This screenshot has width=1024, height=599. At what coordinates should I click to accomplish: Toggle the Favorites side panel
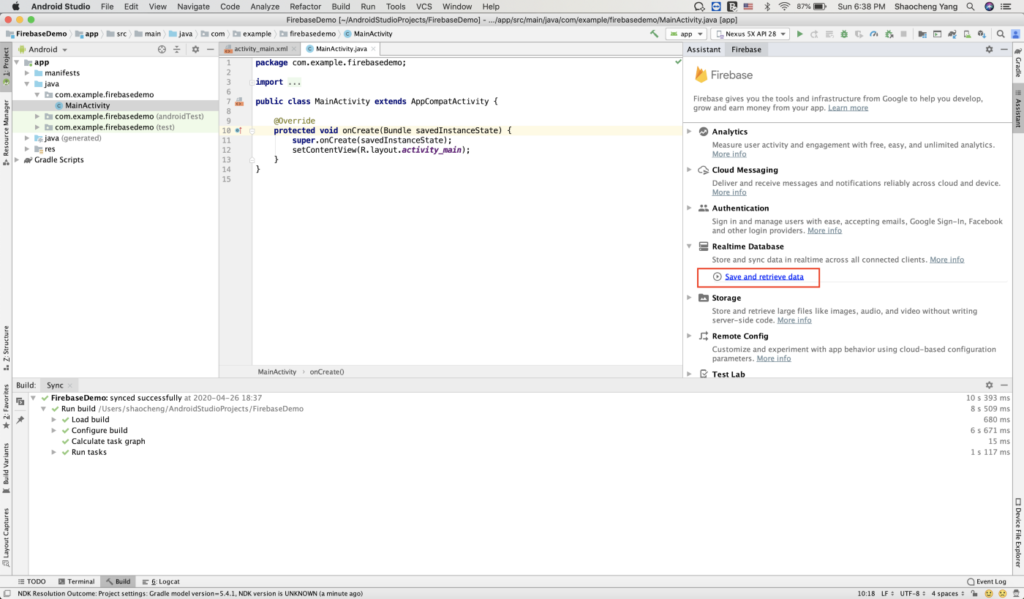pos(6,406)
